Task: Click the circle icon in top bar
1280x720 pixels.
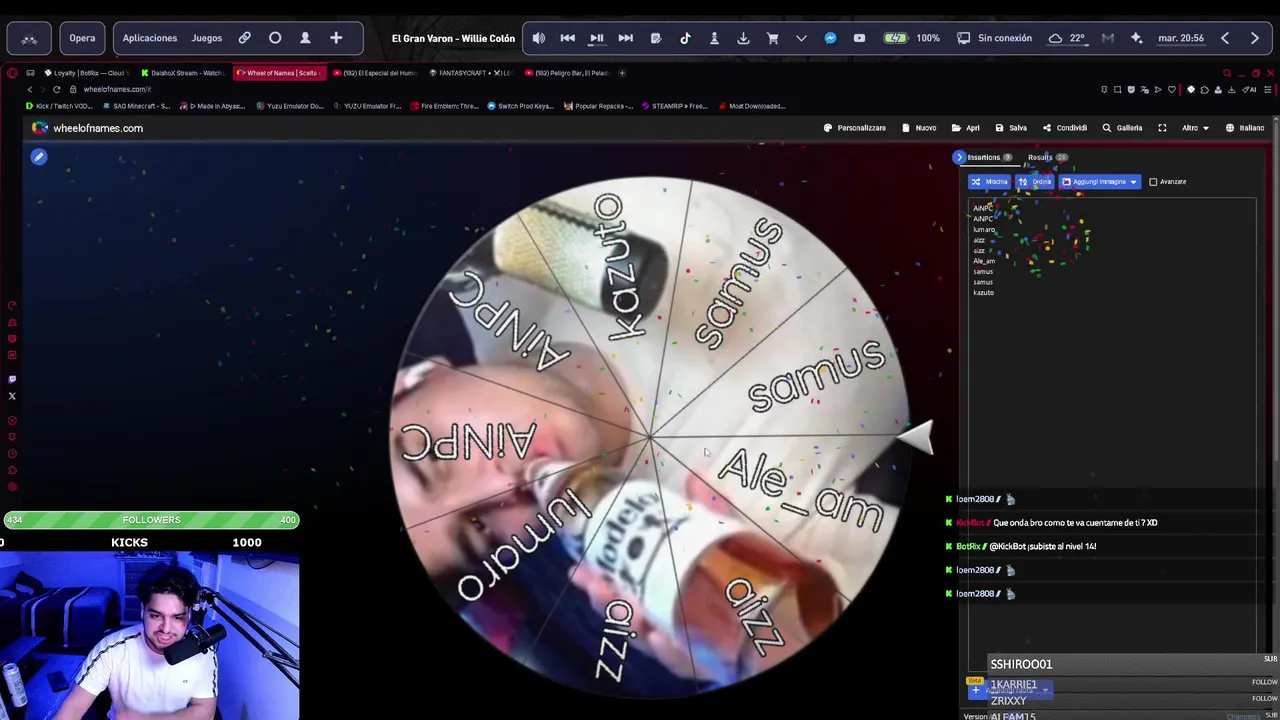Action: pos(275,38)
